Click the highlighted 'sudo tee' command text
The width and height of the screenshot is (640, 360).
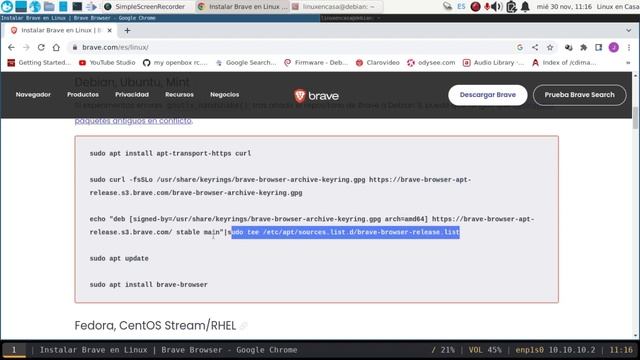coord(345,232)
